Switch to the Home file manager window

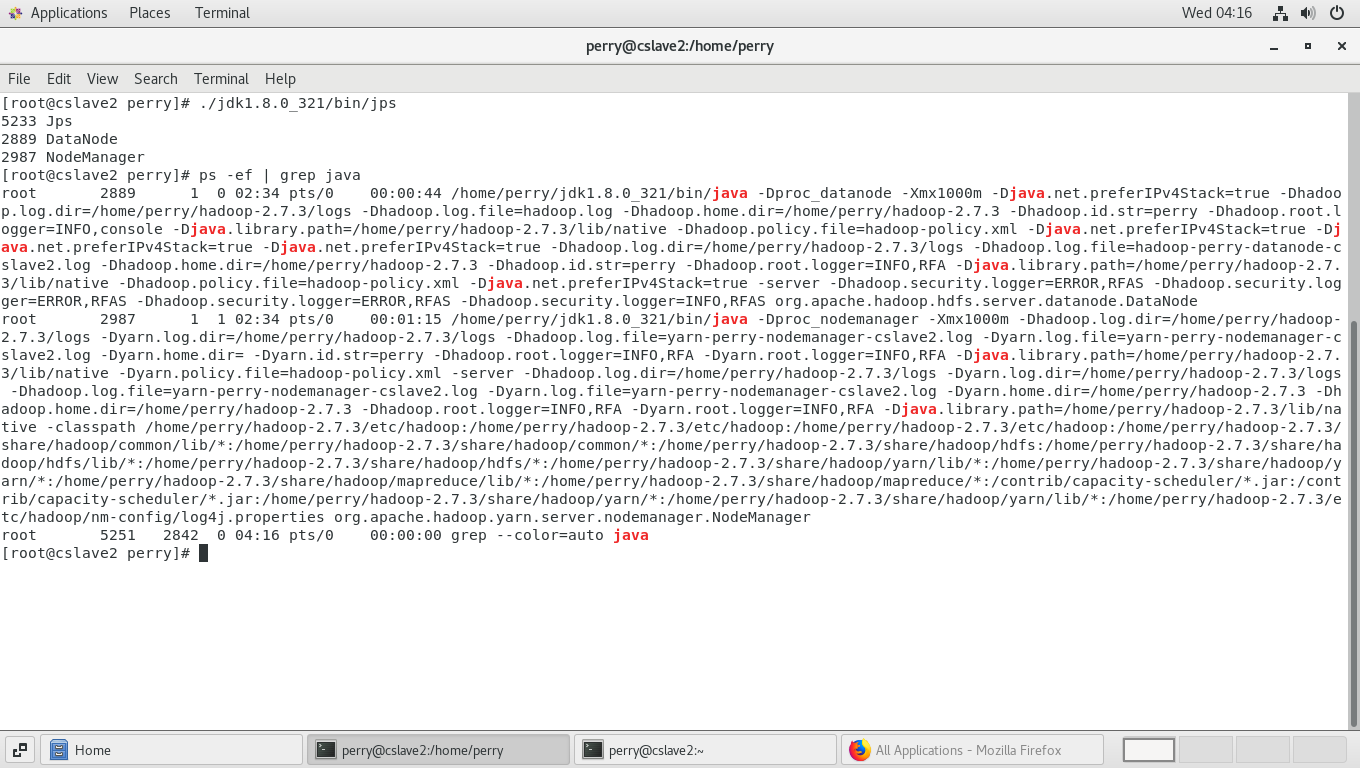pos(171,750)
